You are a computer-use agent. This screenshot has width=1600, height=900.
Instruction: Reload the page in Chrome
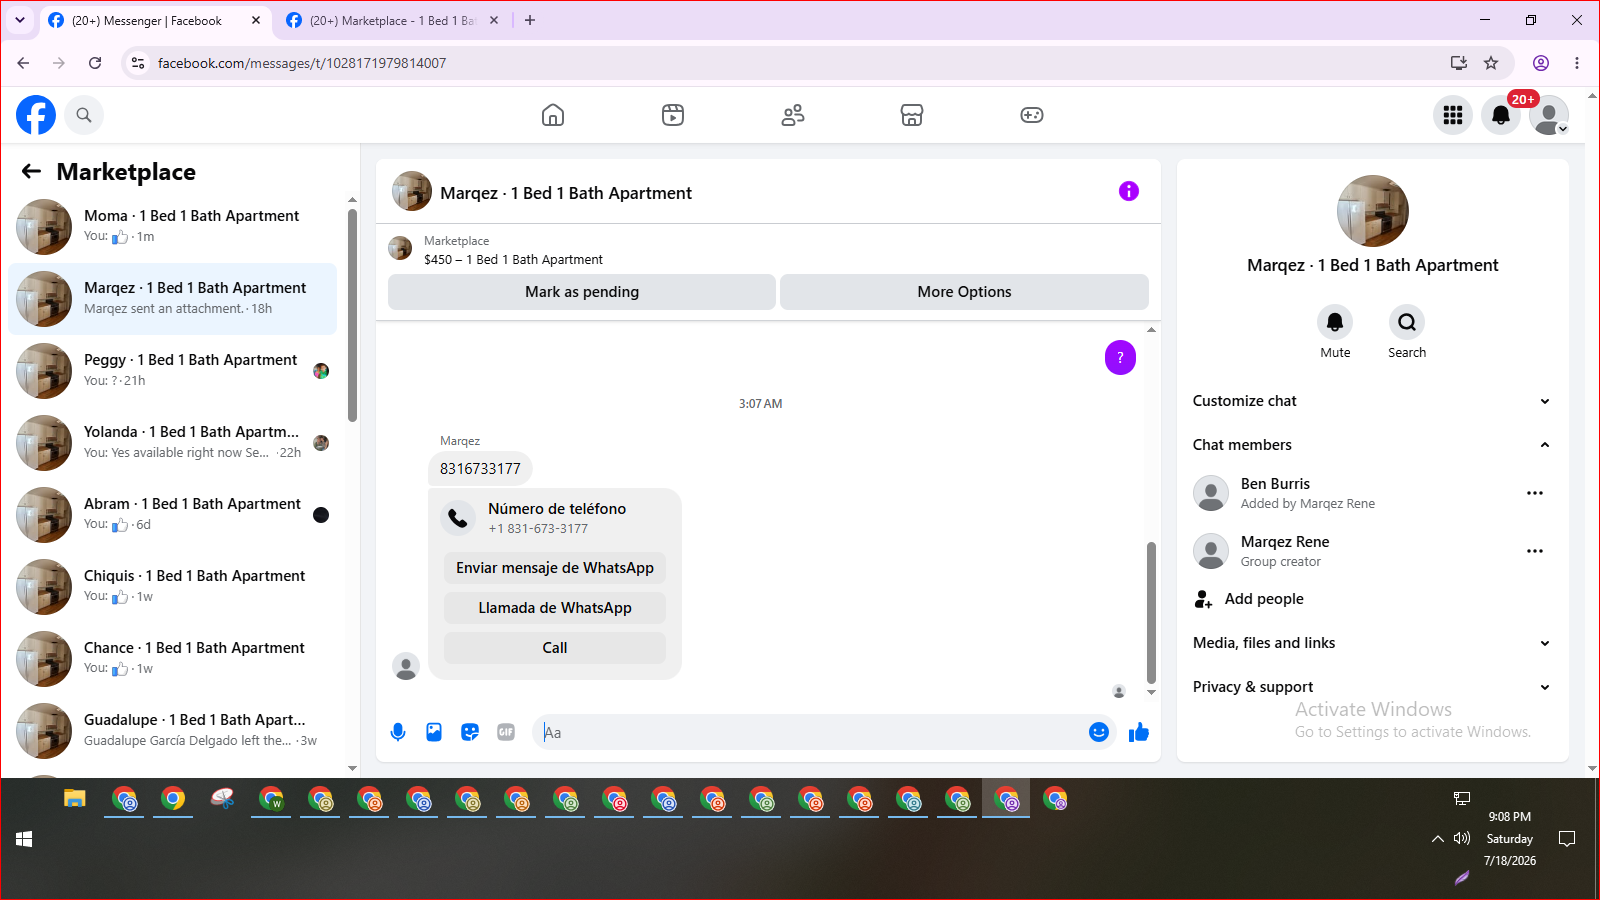(95, 63)
